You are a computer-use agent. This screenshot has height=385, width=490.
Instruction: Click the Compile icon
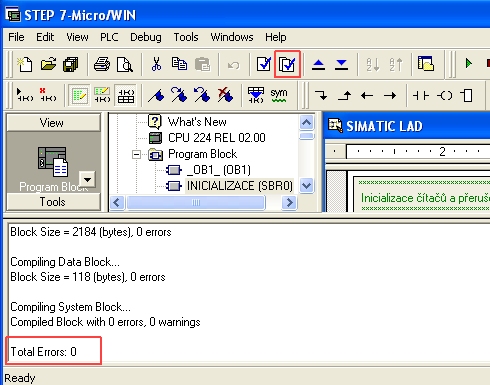264,64
